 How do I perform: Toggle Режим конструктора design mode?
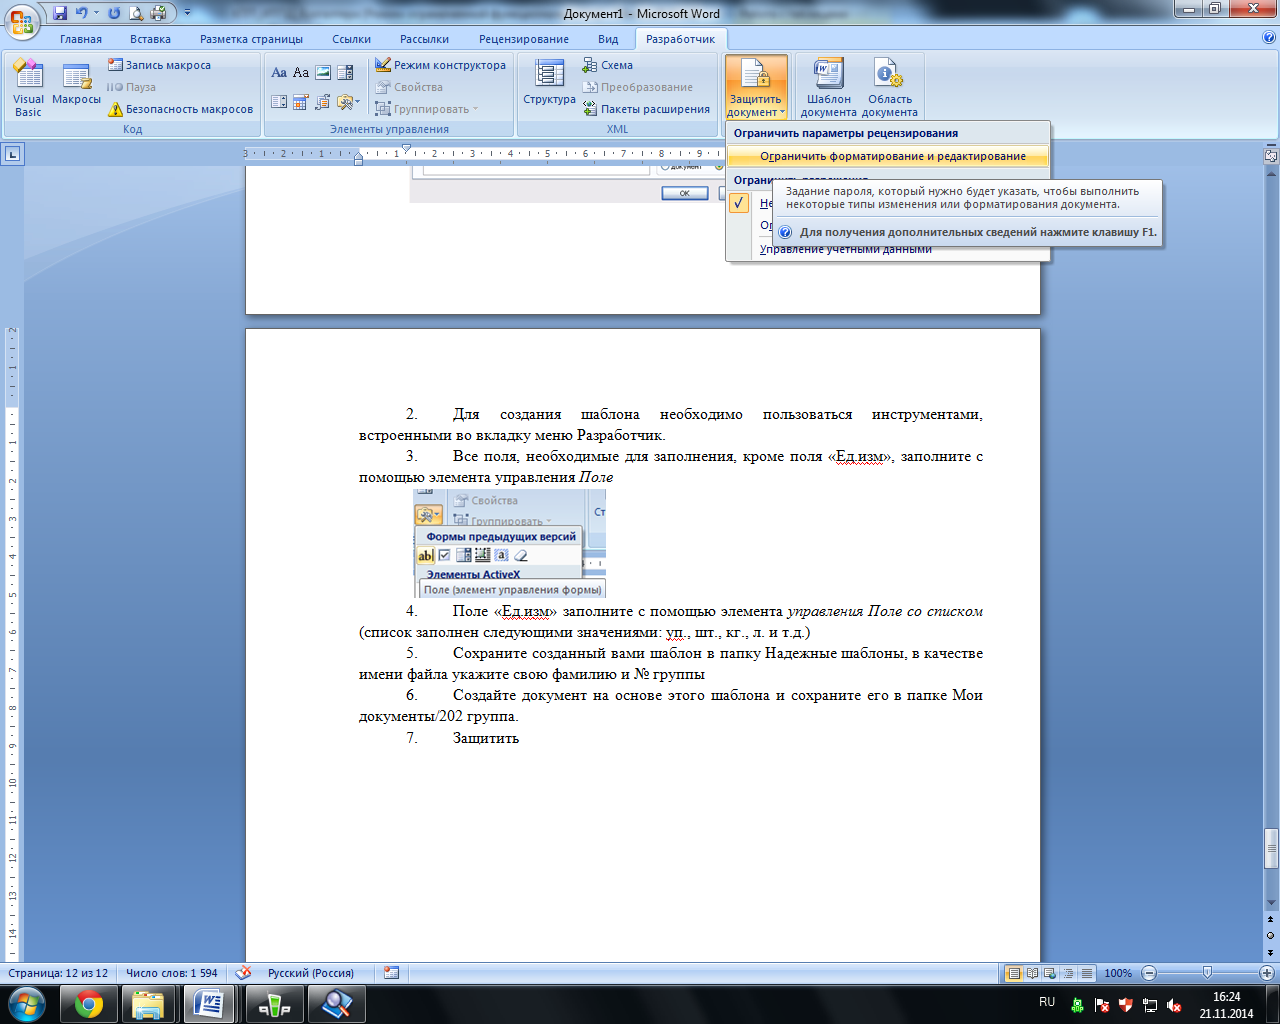[441, 65]
